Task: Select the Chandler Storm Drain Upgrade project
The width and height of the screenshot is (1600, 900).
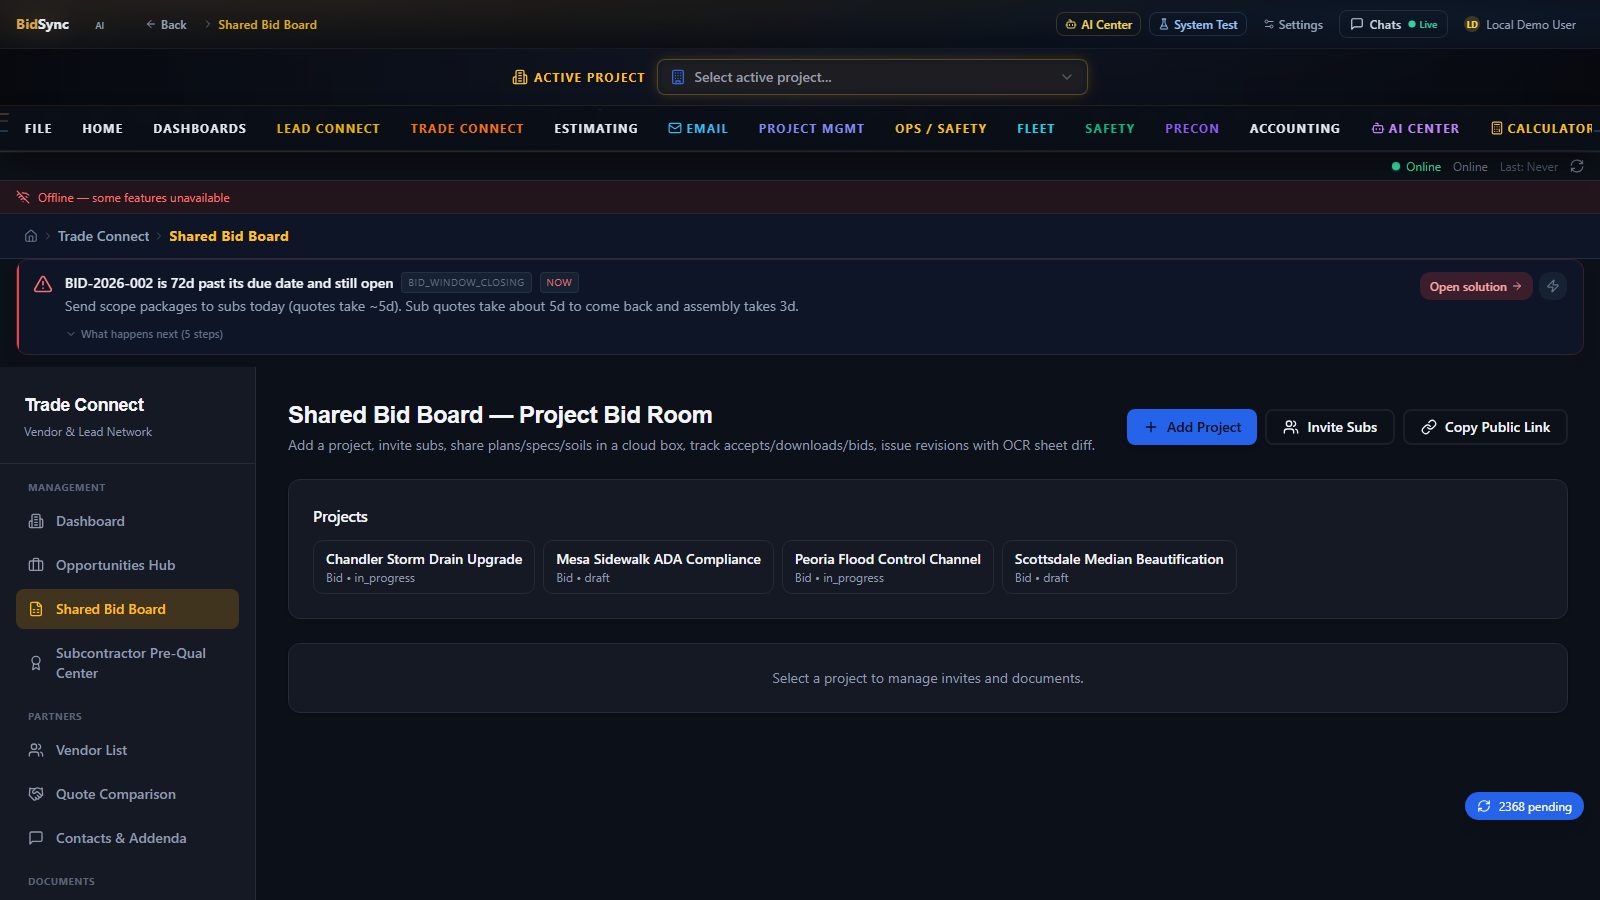Action: (424, 567)
